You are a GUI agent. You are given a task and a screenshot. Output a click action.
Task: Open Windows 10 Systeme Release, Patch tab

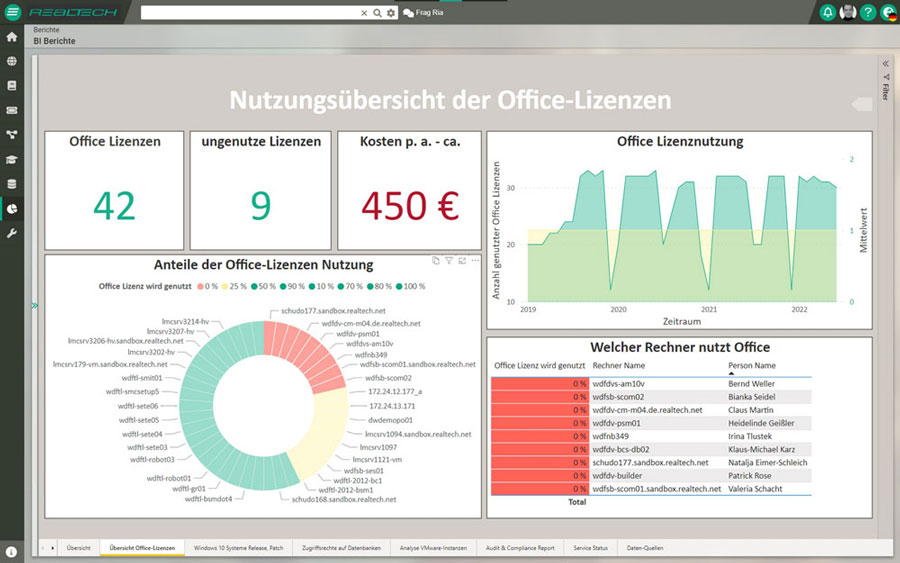click(238, 548)
